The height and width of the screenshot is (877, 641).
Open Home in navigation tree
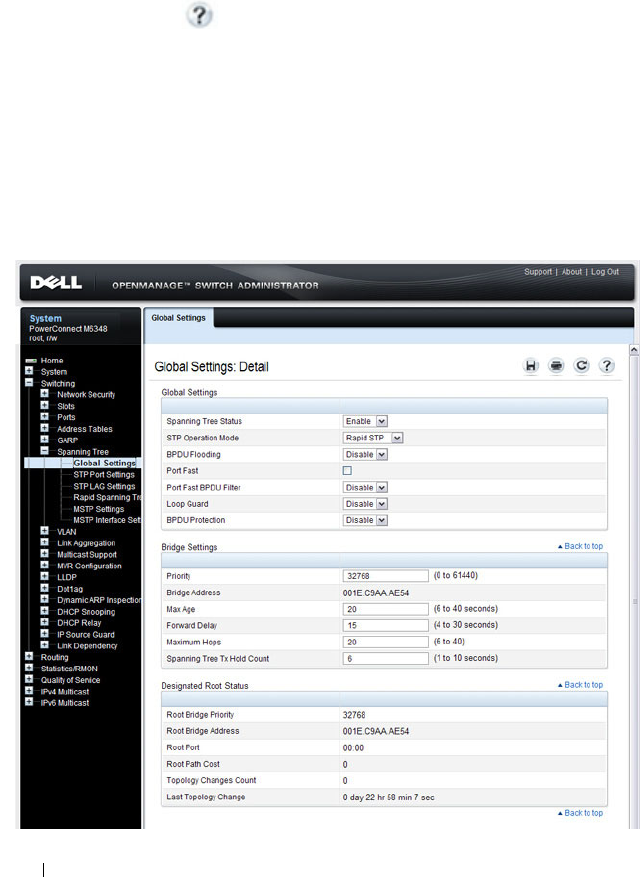click(x=52, y=361)
